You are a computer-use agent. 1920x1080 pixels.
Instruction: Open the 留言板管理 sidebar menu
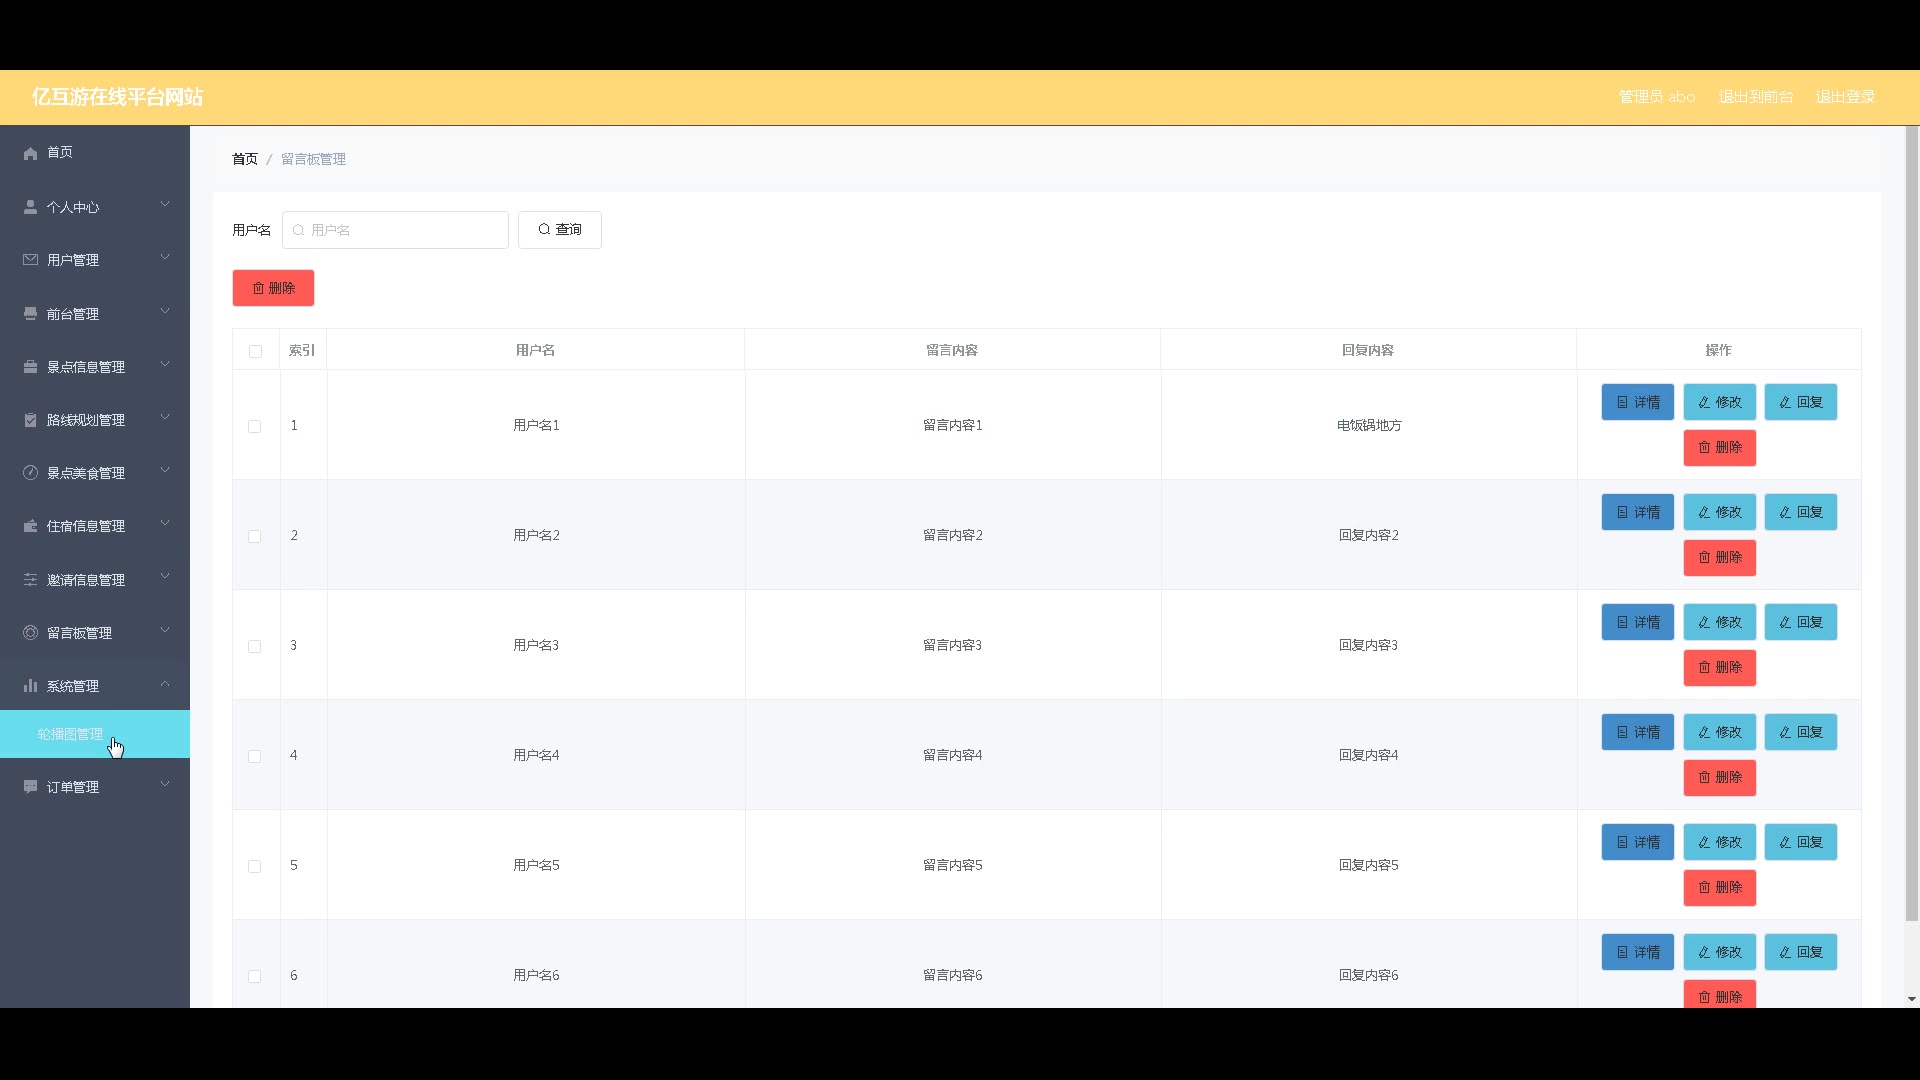pos(95,633)
